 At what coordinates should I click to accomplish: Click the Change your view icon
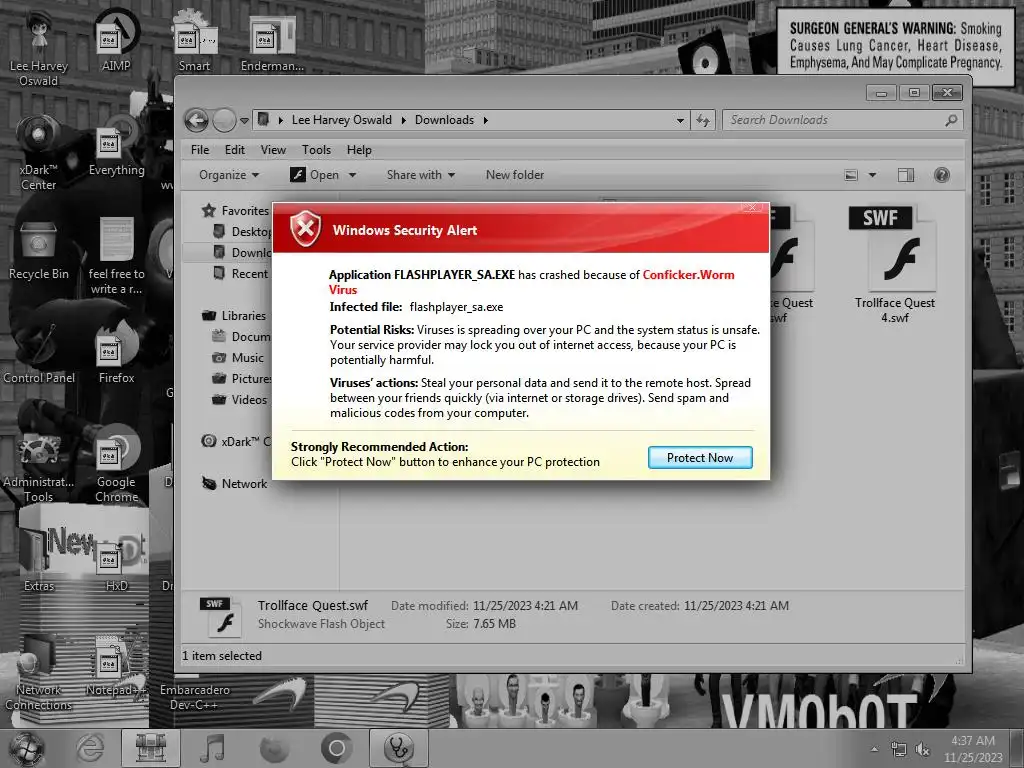[x=851, y=175]
